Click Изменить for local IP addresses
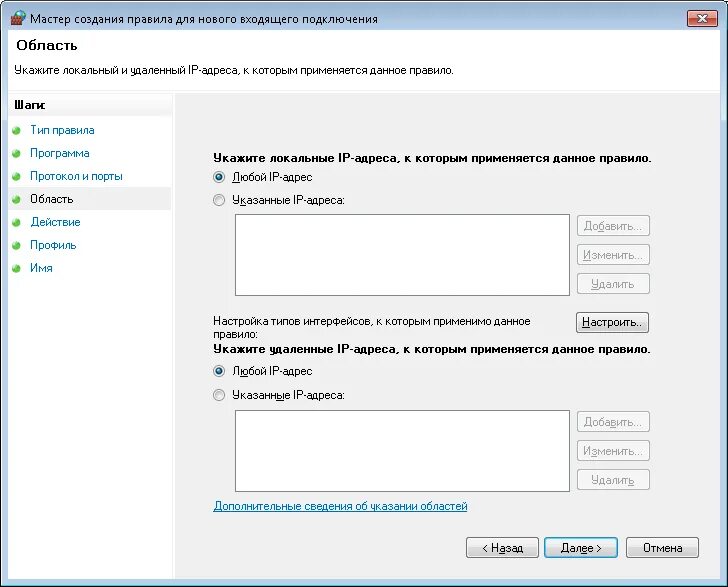Image resolution: width=728 pixels, height=587 pixels. pos(613,255)
